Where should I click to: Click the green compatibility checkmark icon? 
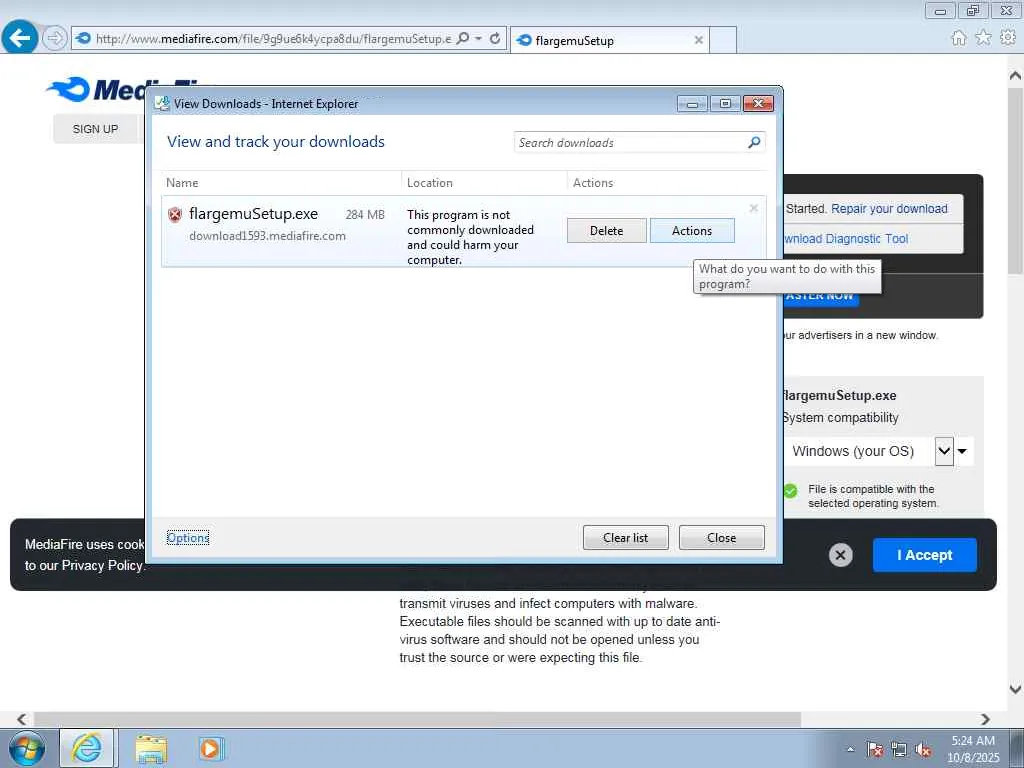tap(790, 490)
